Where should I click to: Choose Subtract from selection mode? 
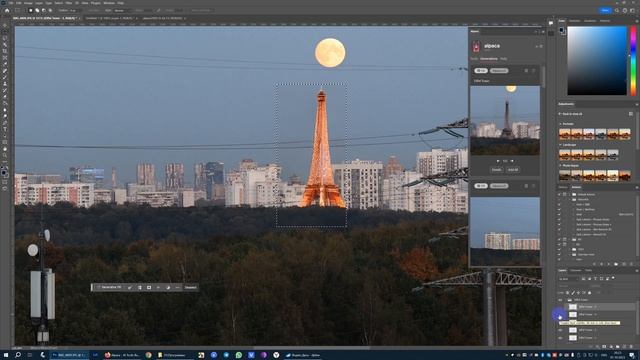pos(44,11)
